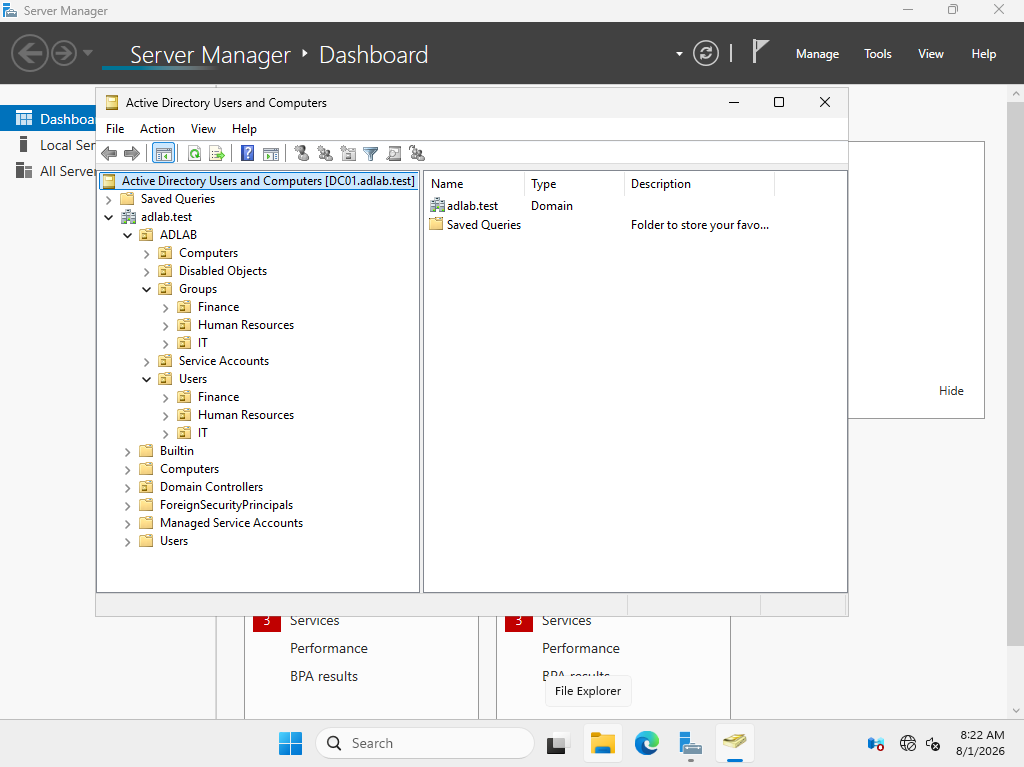Open Local Server in Server Manager sidebar
The width and height of the screenshot is (1024, 767).
click(48, 145)
